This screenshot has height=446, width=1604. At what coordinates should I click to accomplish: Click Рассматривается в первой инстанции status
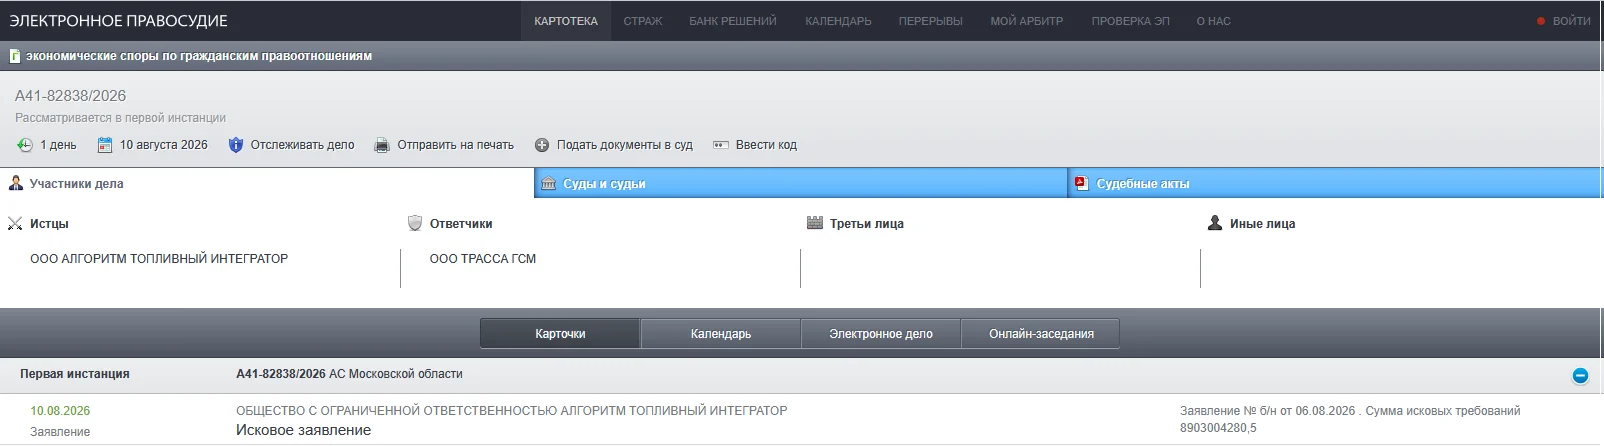tap(120, 118)
